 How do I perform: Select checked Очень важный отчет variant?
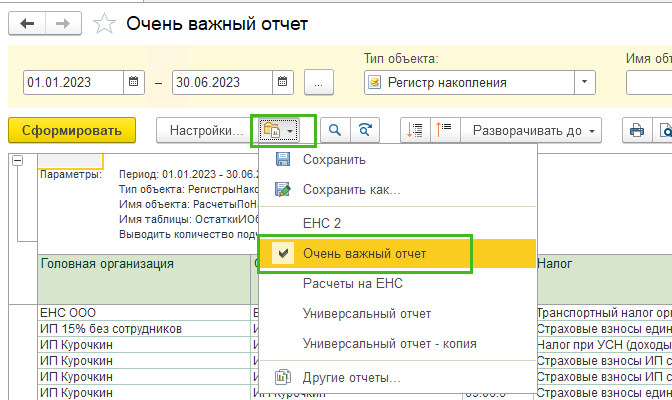[x=398, y=253]
